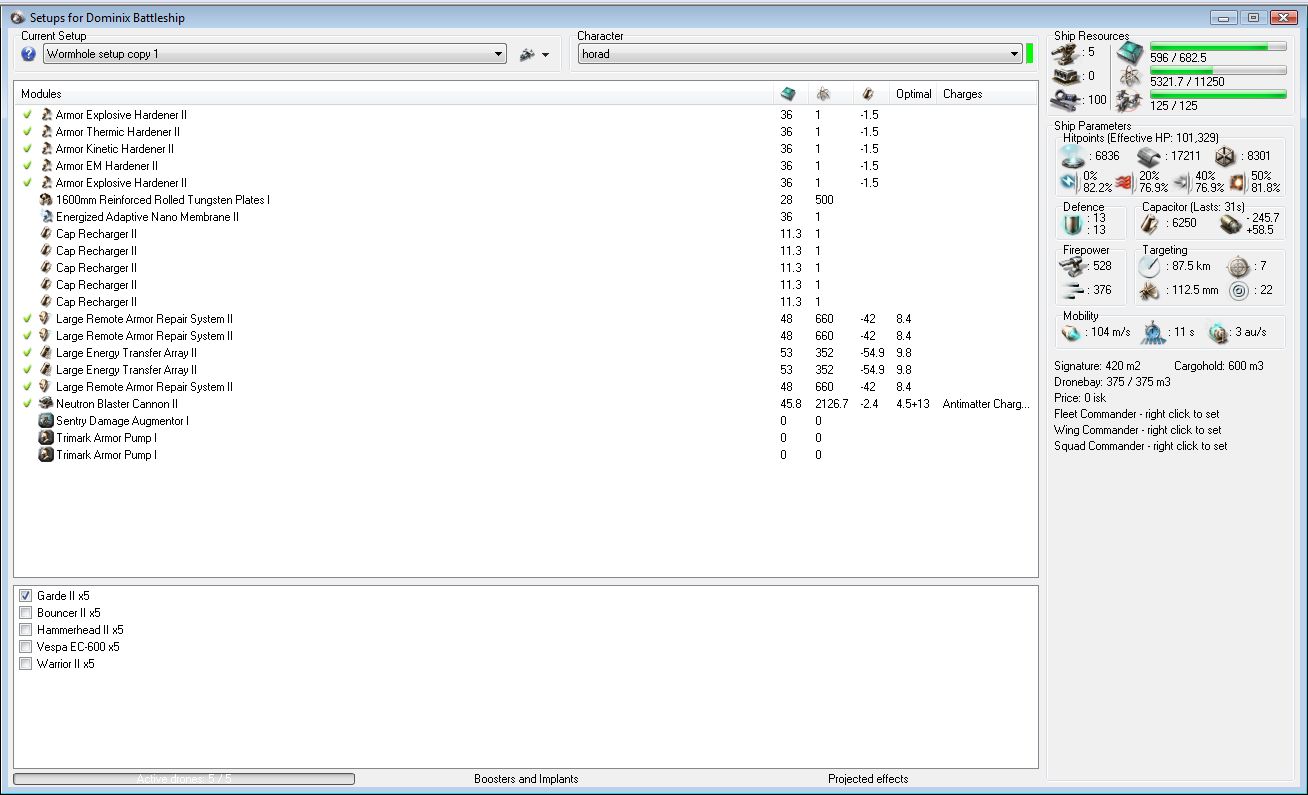Click the Defence shield icon
Screen dimensions: 1308x795
point(1073,224)
